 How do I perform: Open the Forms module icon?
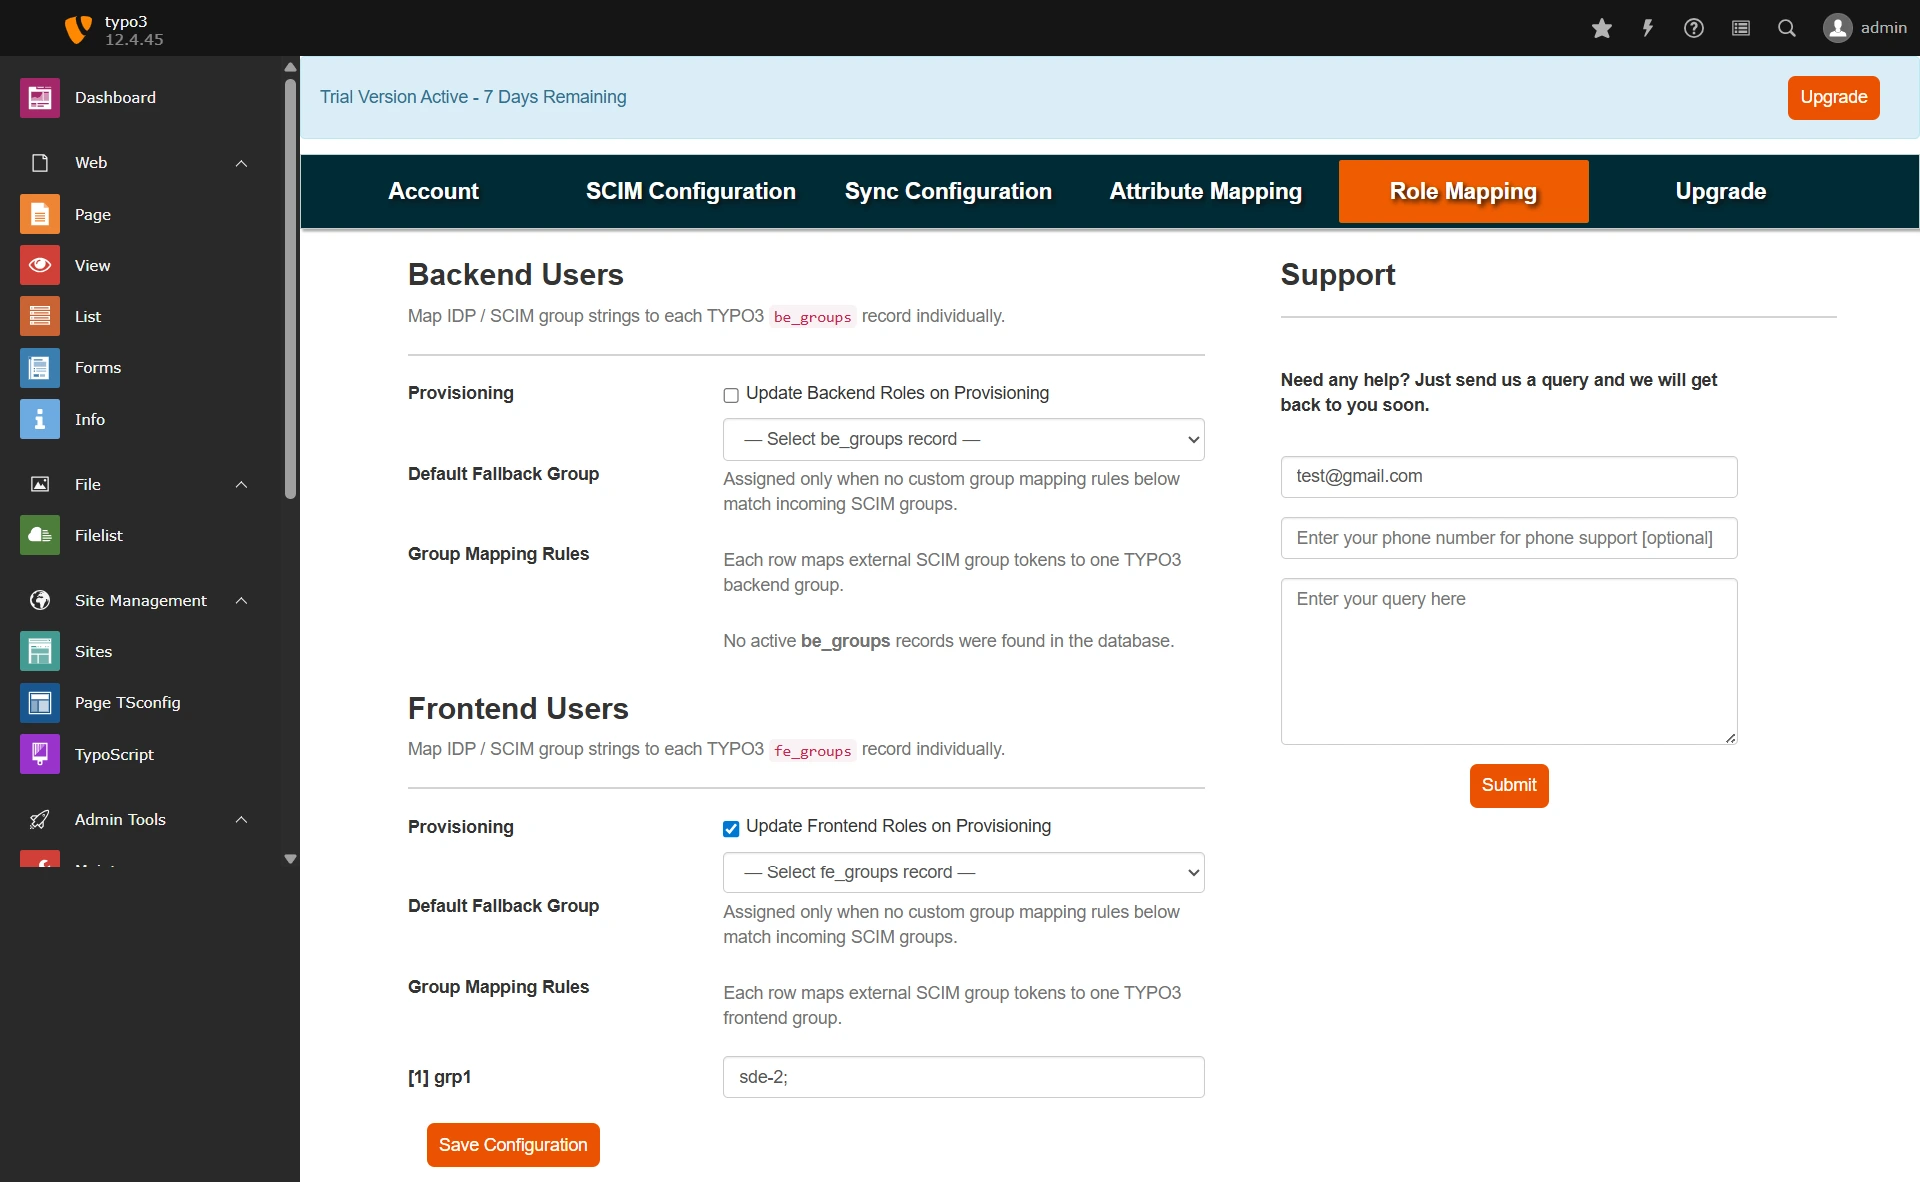point(40,368)
